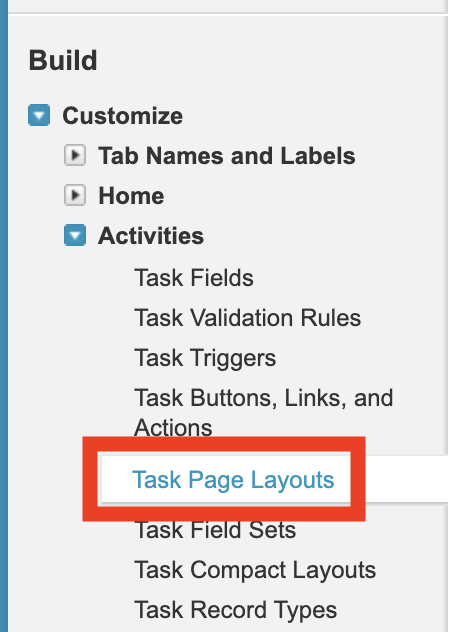Click the Build section heading
This screenshot has height=632, width=460.
pos(63,60)
